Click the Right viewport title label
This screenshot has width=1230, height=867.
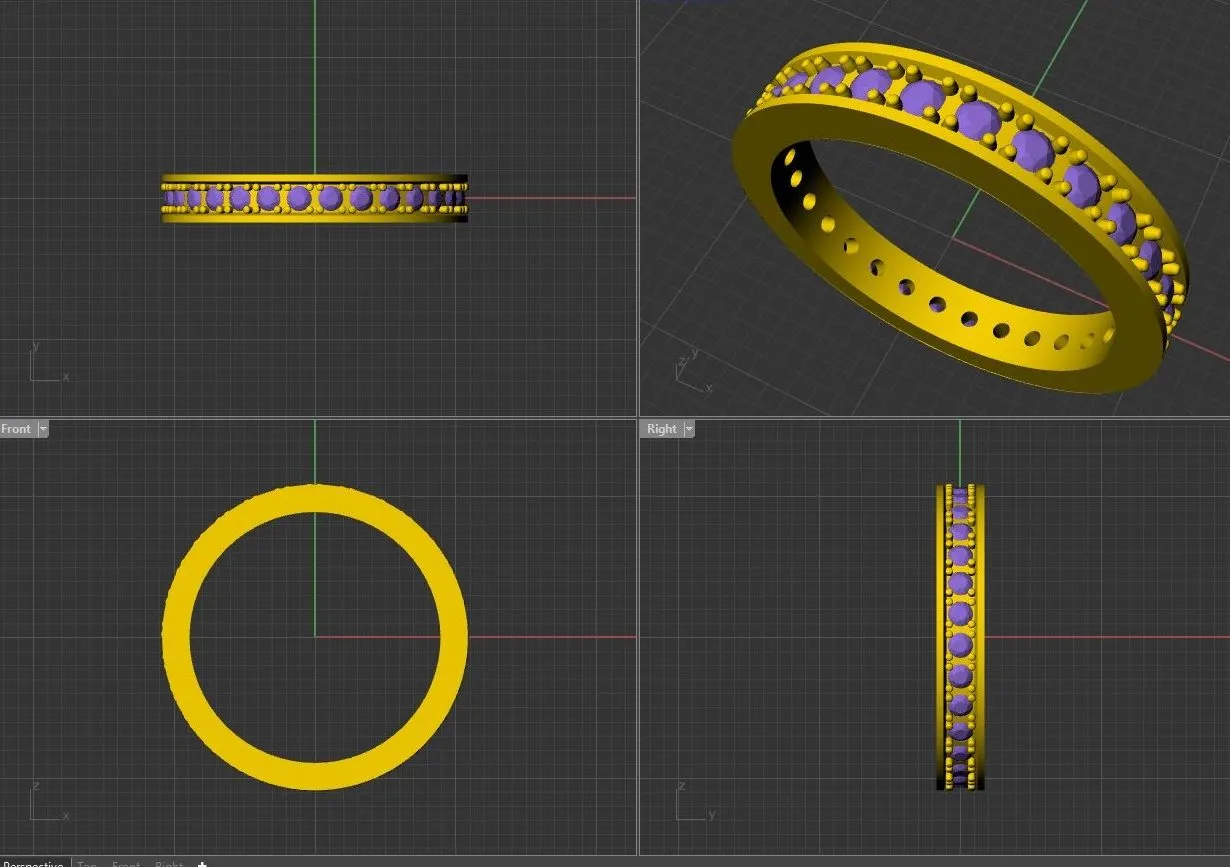coord(661,429)
